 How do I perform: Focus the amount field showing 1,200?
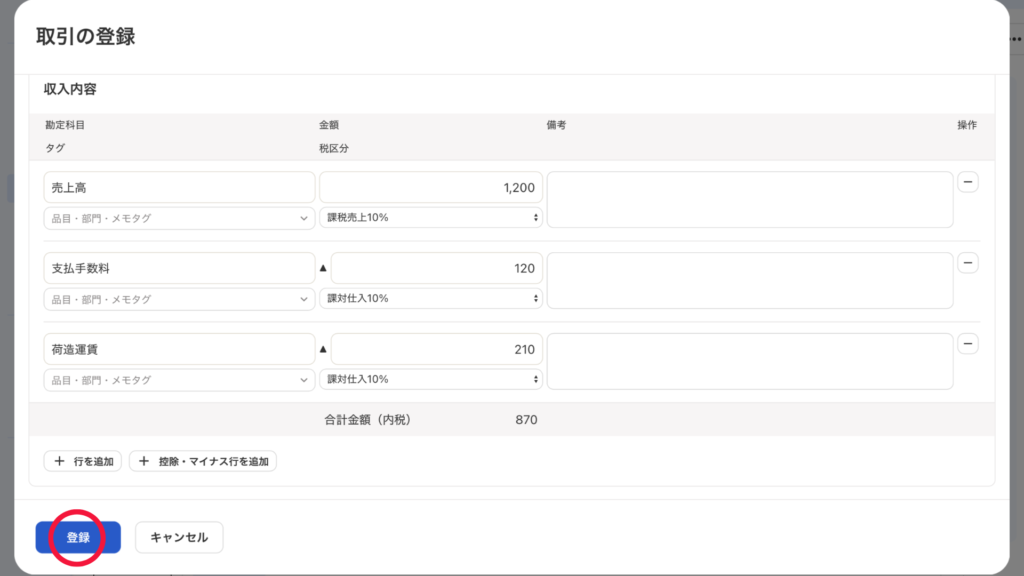tap(431, 187)
